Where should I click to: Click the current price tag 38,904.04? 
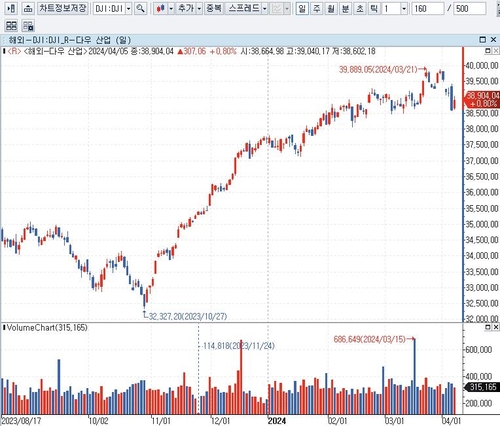pos(483,99)
